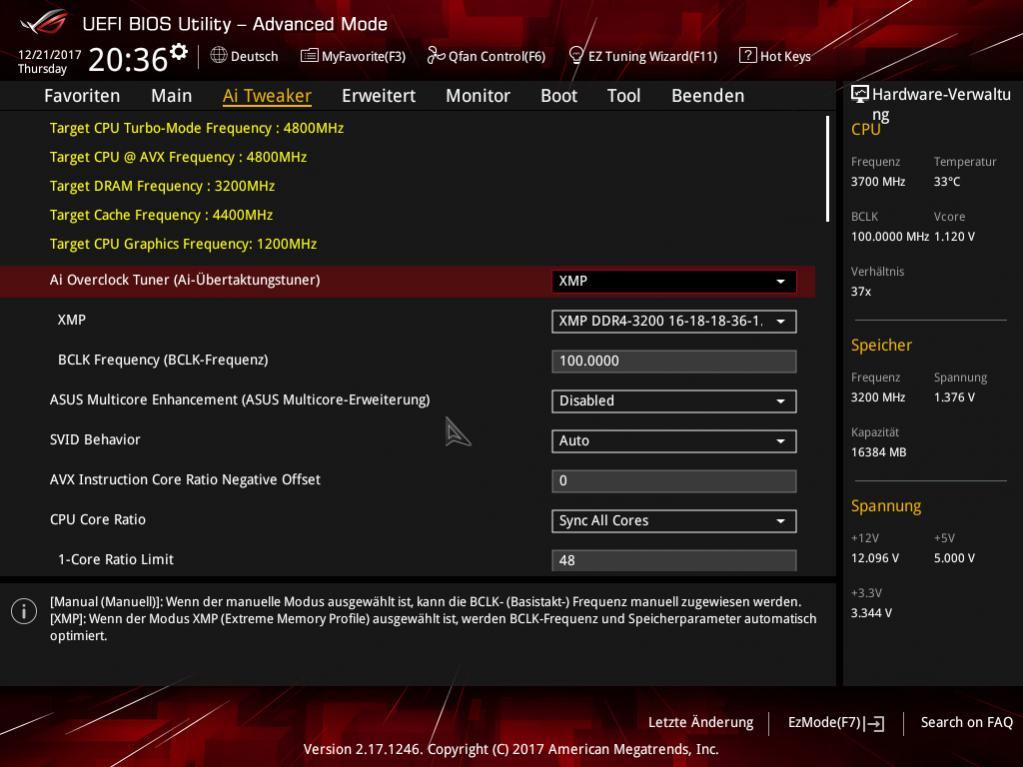
Task: Click the BCLK Frequency input field
Action: coord(674,361)
